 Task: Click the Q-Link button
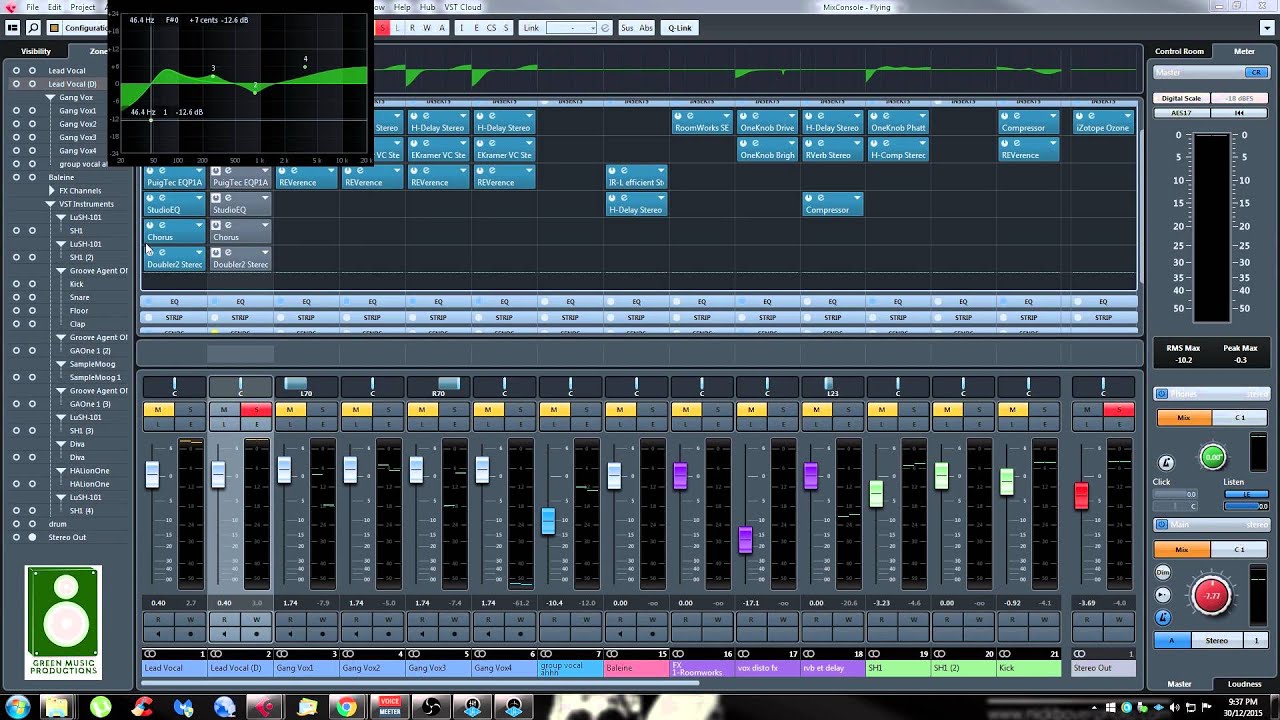(x=680, y=28)
